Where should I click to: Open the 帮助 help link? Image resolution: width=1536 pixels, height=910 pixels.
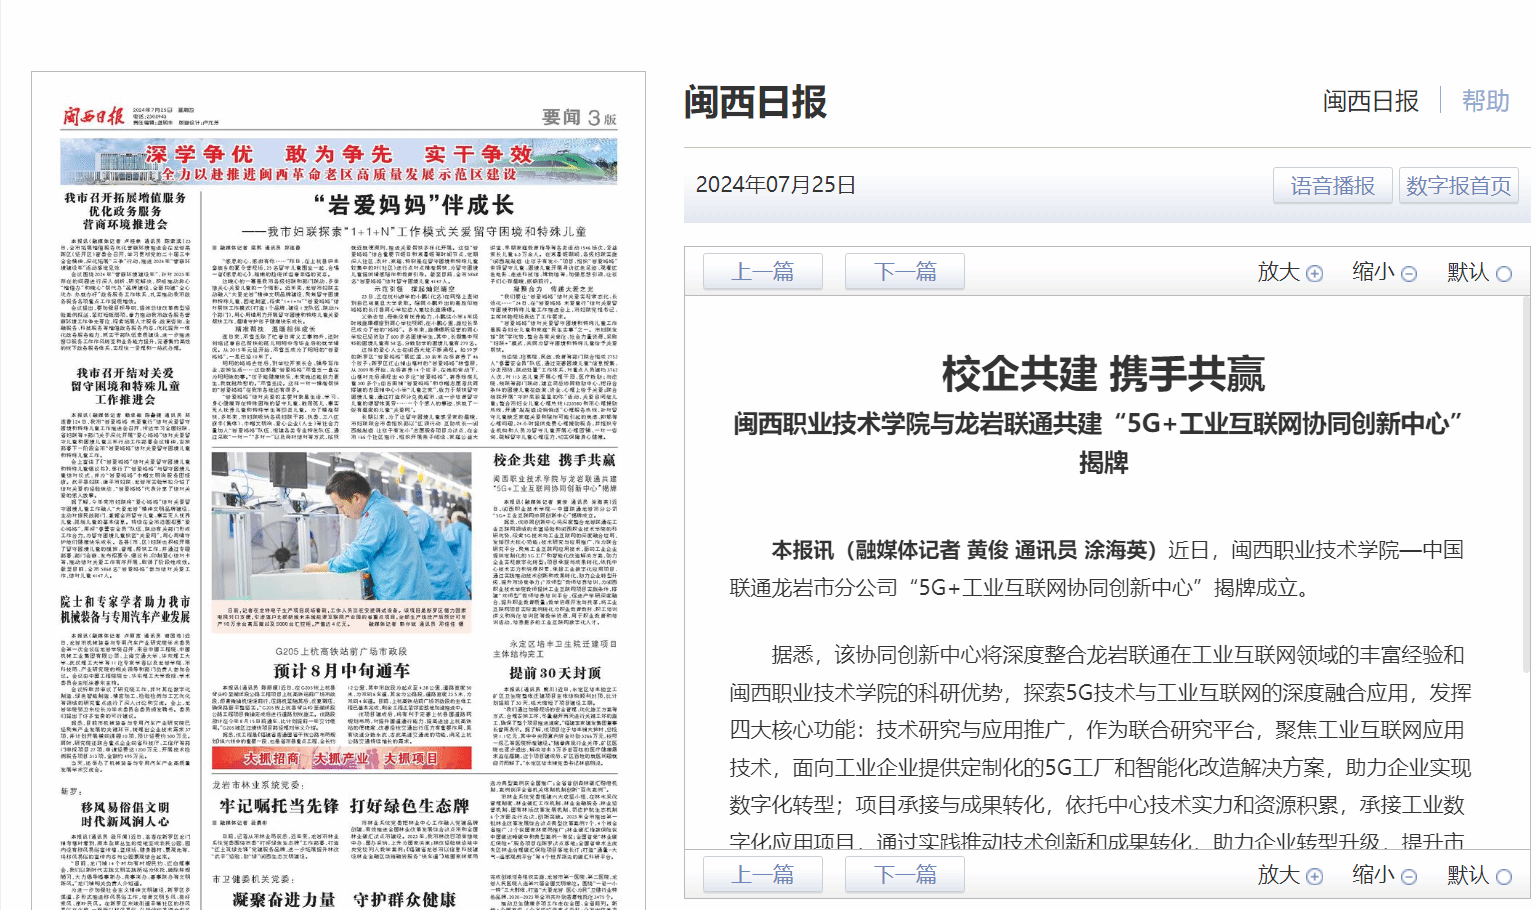pos(1485,101)
